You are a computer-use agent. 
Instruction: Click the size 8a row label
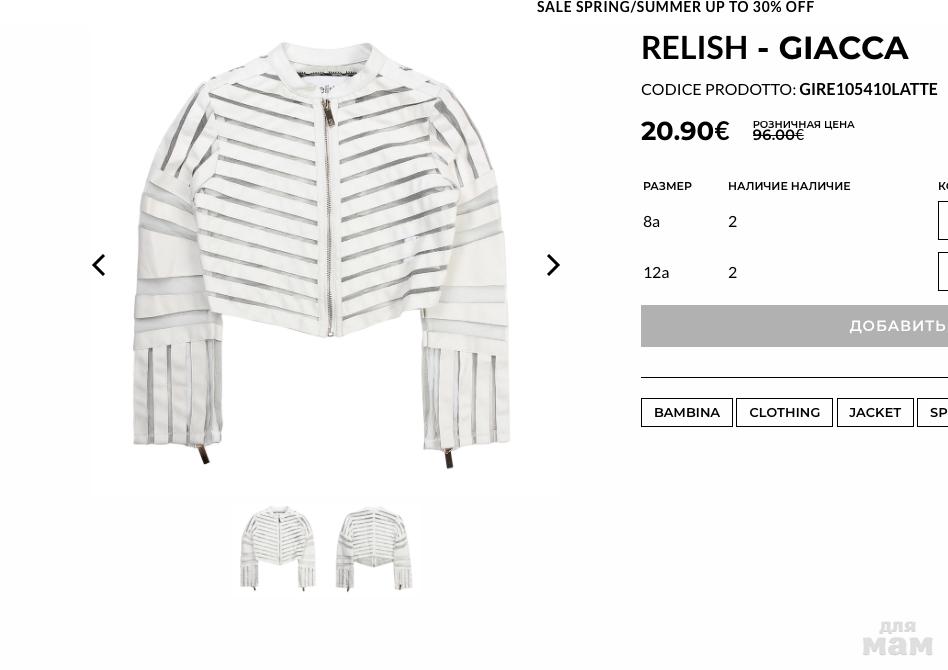(x=651, y=221)
